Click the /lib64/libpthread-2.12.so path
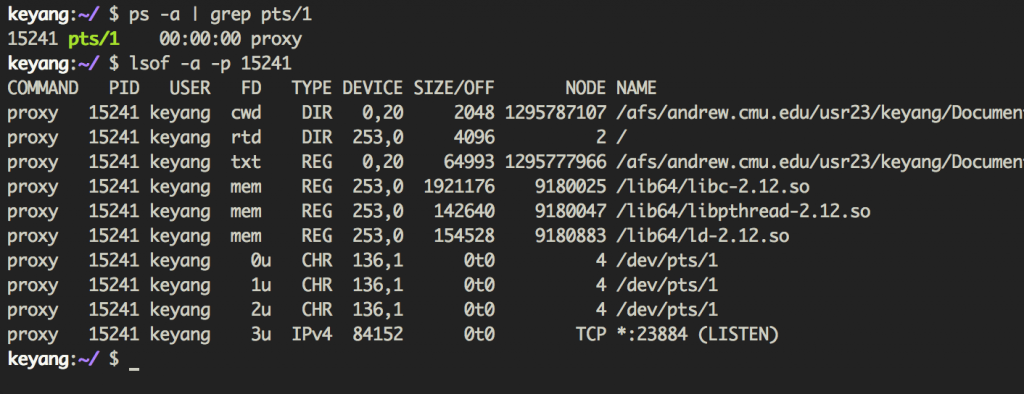 743,212
